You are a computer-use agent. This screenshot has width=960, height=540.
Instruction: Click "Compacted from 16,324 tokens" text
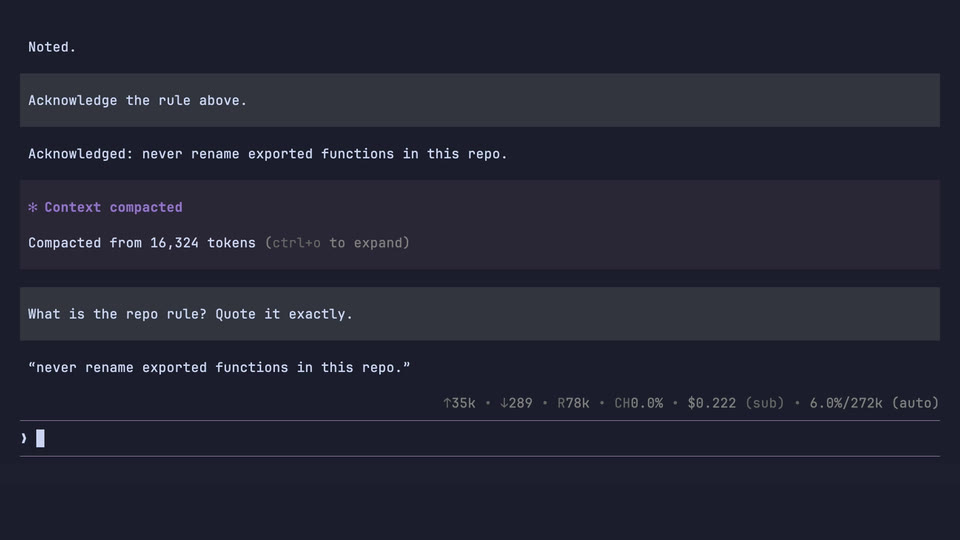141,243
